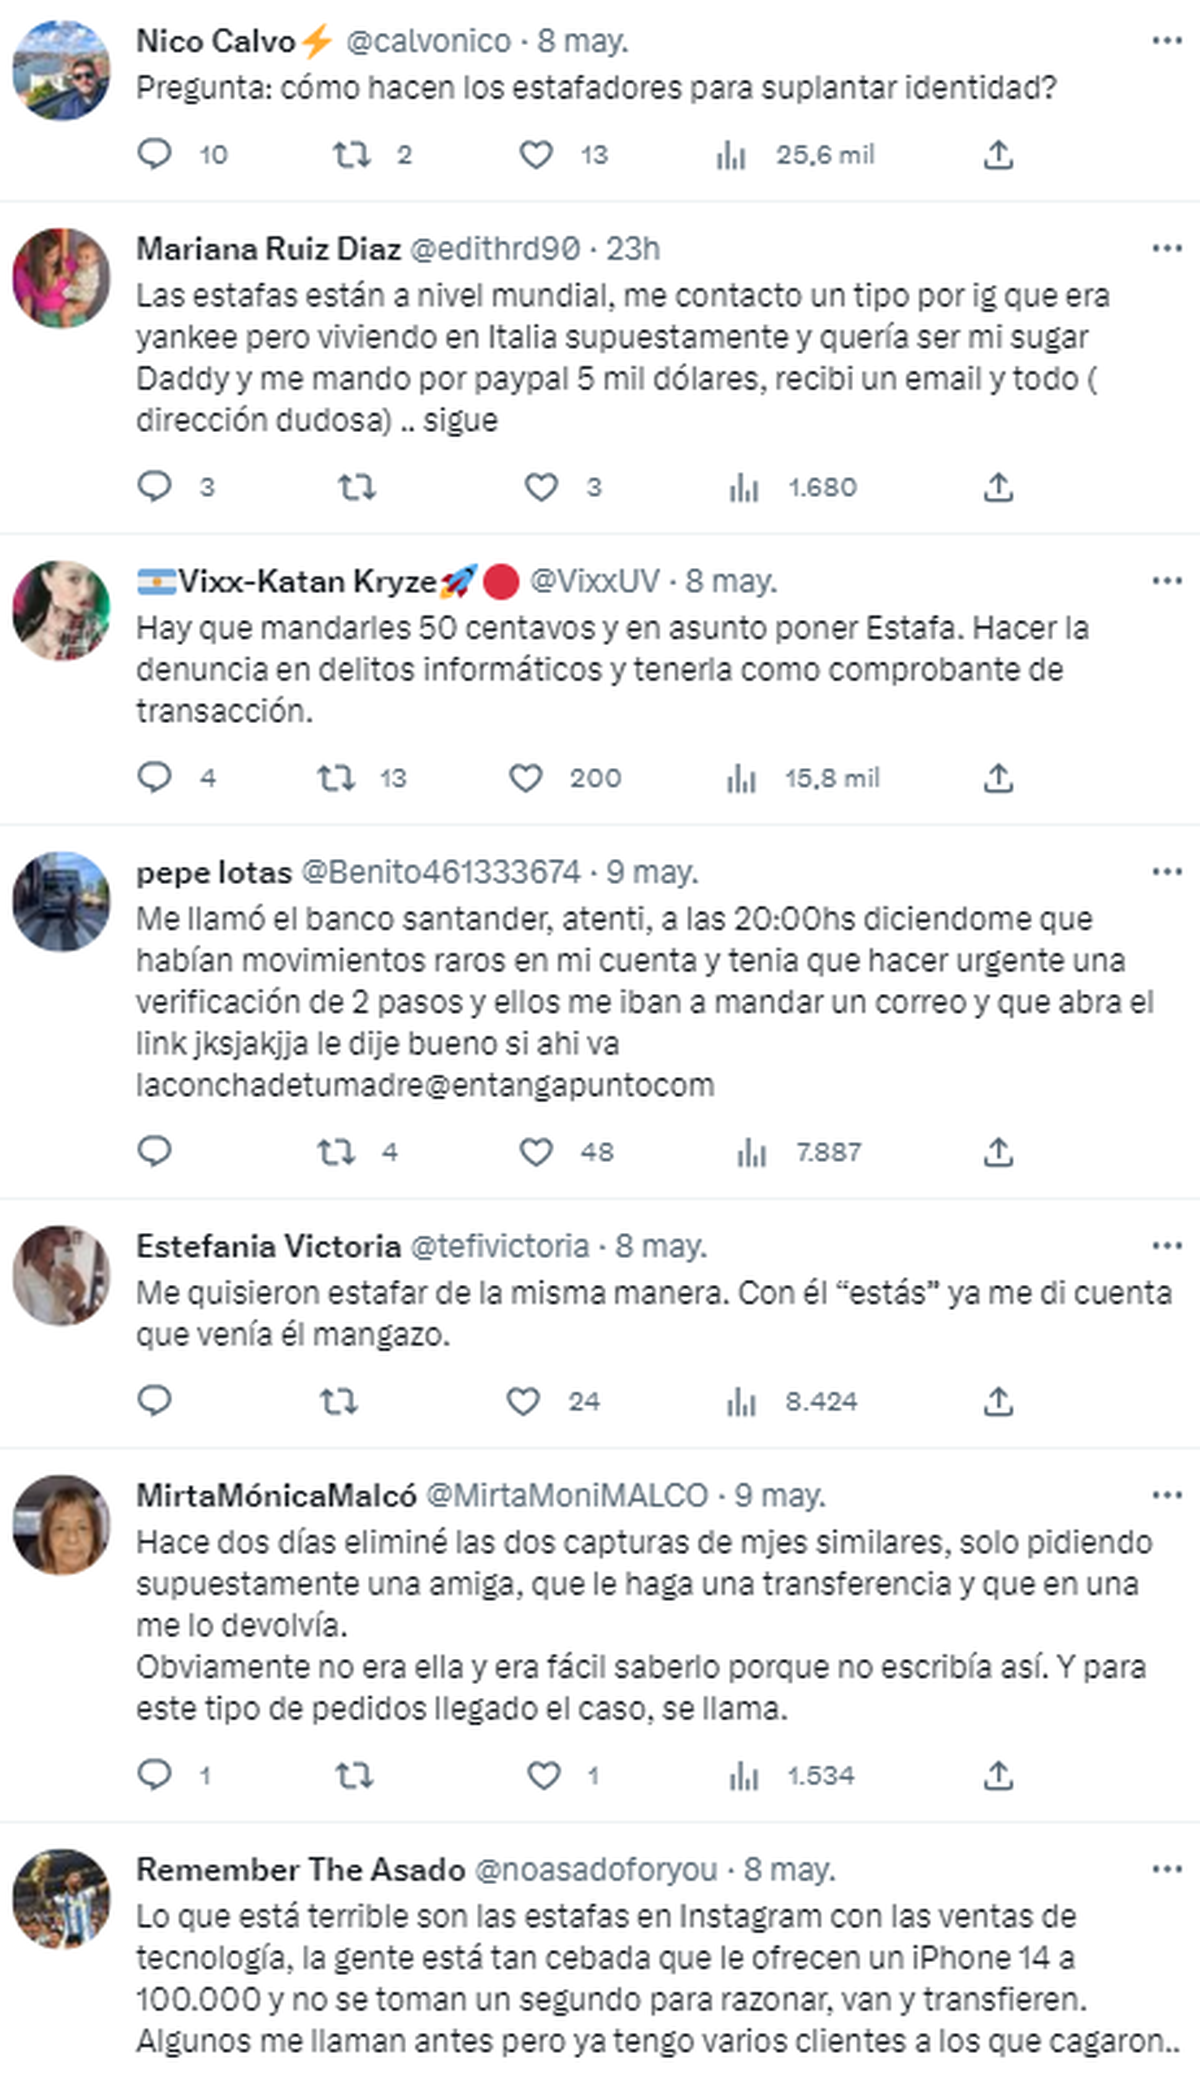Open the @calvonico profile handle
This screenshot has height=2091, width=1200.
pos(428,41)
